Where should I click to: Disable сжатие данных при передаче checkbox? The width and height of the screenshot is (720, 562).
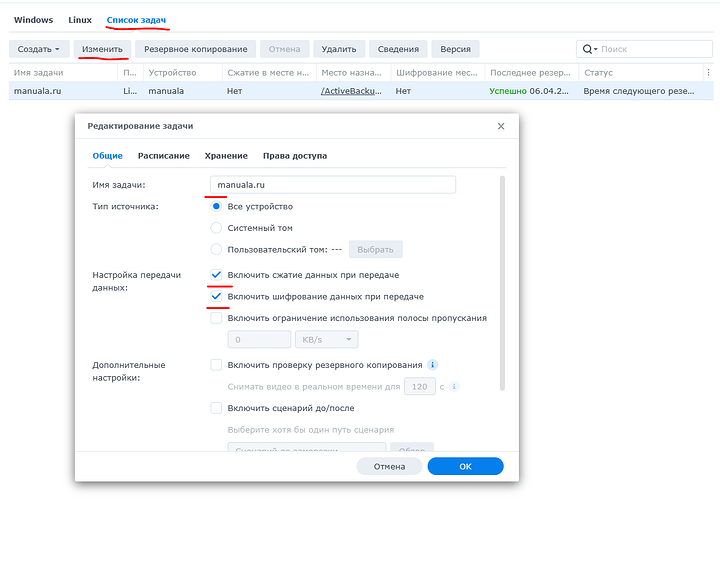point(216,274)
